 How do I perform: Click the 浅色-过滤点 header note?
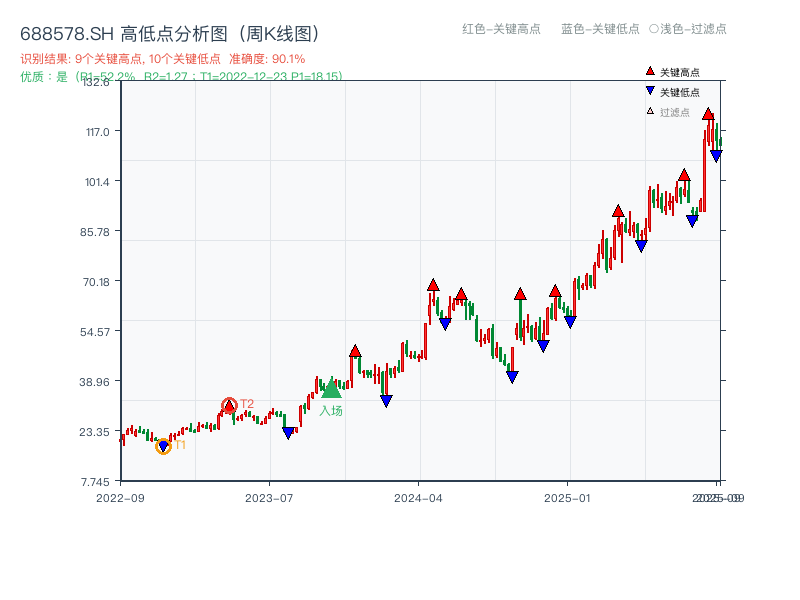coord(688,29)
